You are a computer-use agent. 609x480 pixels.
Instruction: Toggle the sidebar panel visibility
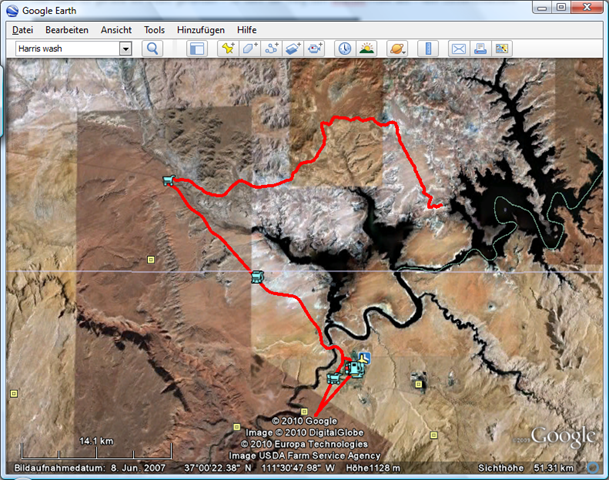[196, 48]
